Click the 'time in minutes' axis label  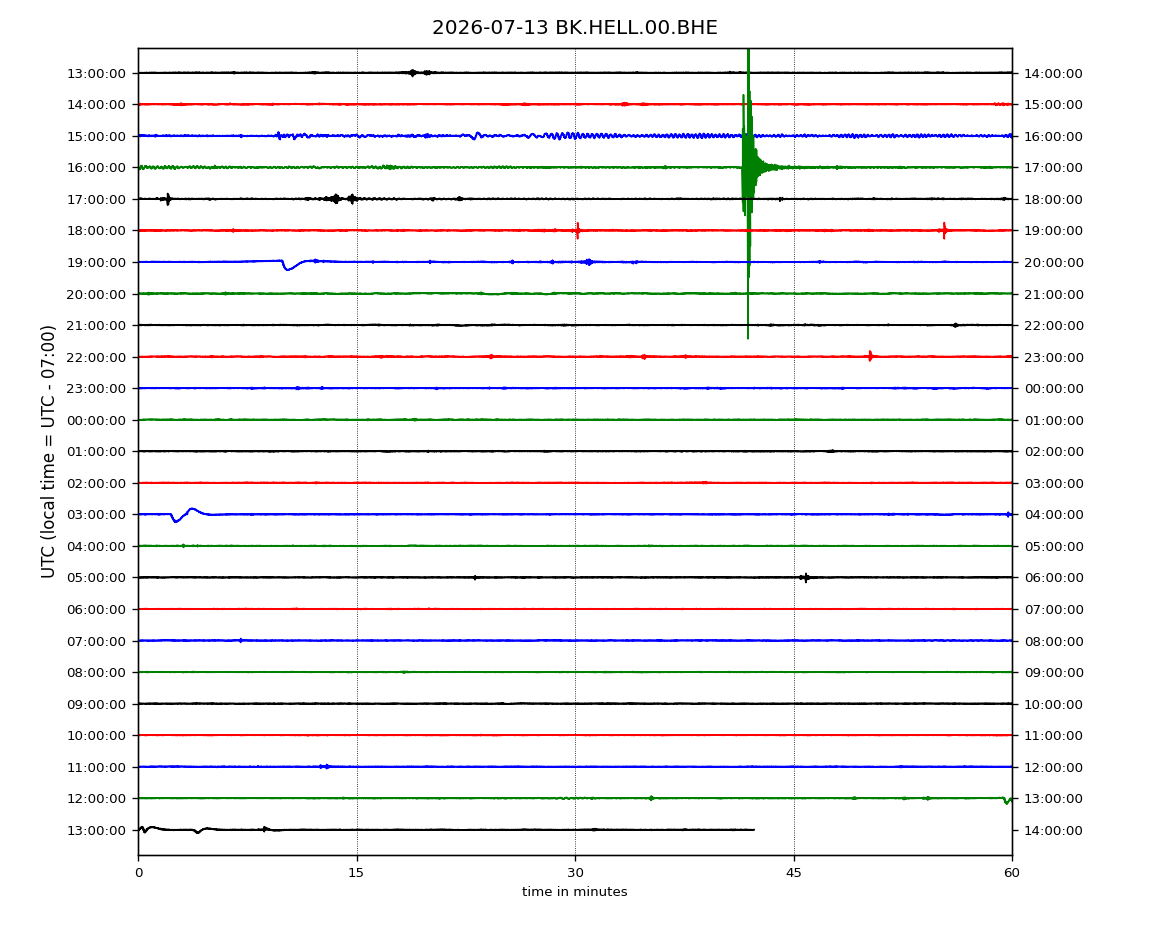pos(574,892)
